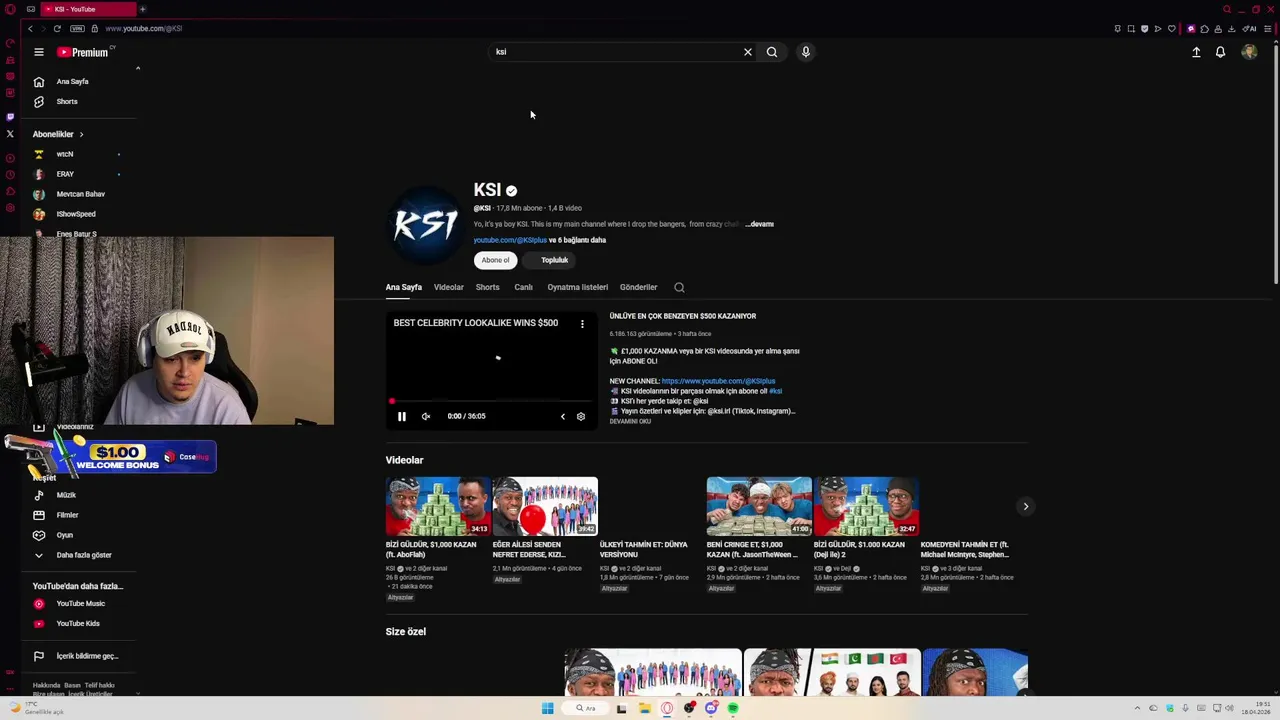Open 'İçerik bildirme geç...' flag item
Viewport: 1280px width, 720px height.
pyautogui.click(x=86, y=656)
